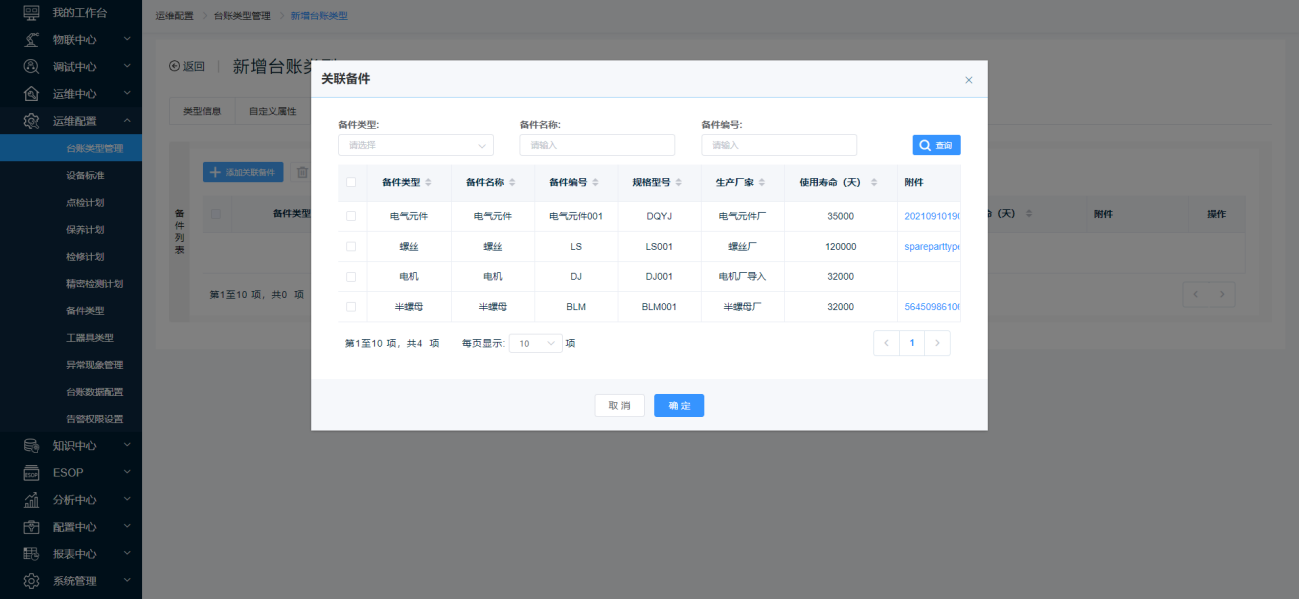Click the 运维中心 house icon
Screen dimensions: 1299x599
coord(31,93)
